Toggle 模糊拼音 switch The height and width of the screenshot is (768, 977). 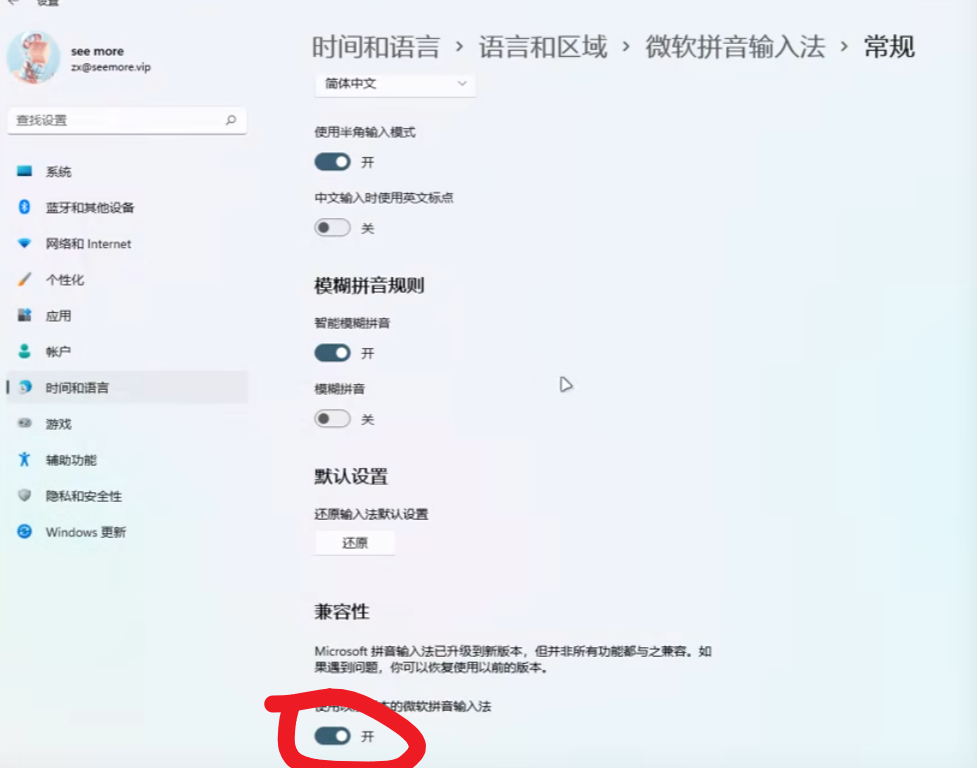[332, 419]
